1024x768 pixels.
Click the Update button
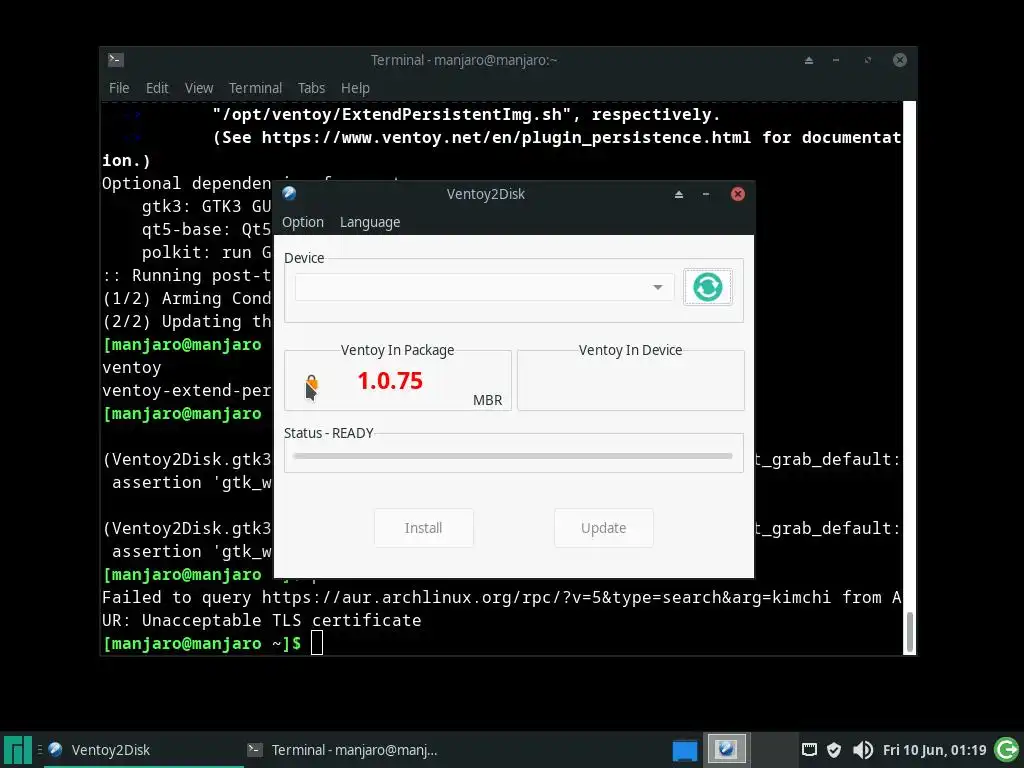603,528
